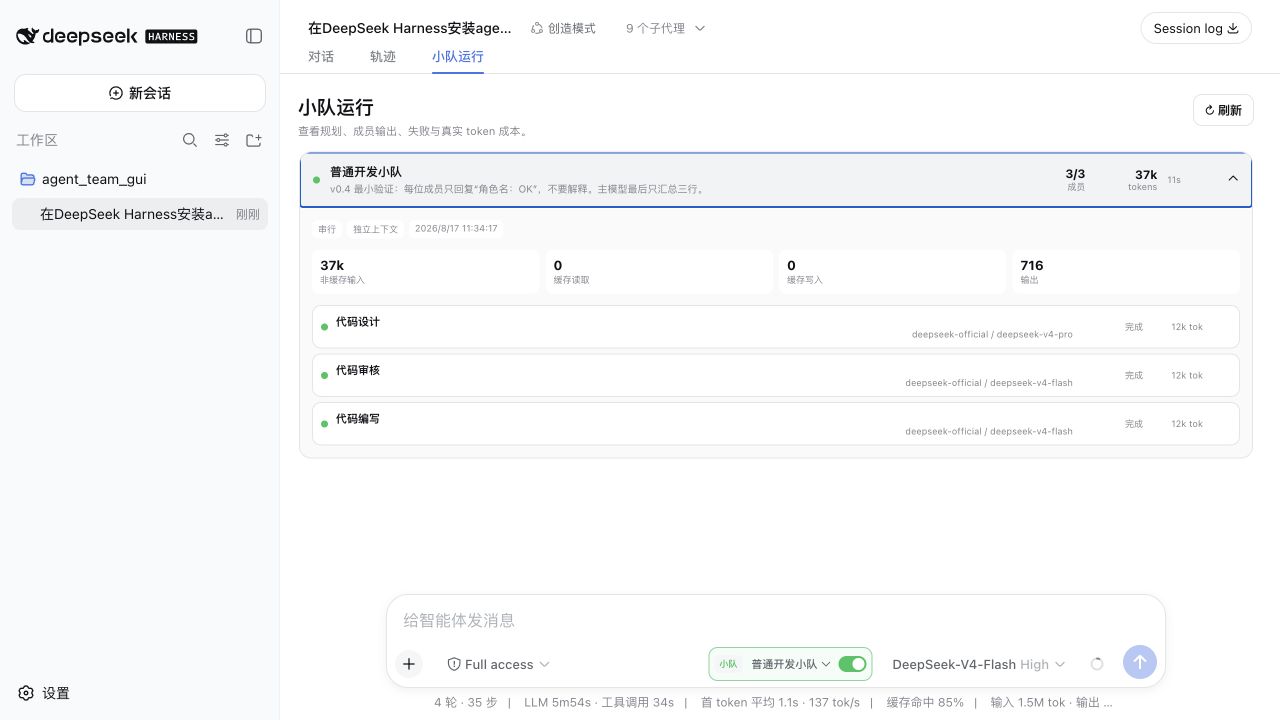Click the 缓存写入 stat card
The image size is (1280, 720).
(x=892, y=271)
